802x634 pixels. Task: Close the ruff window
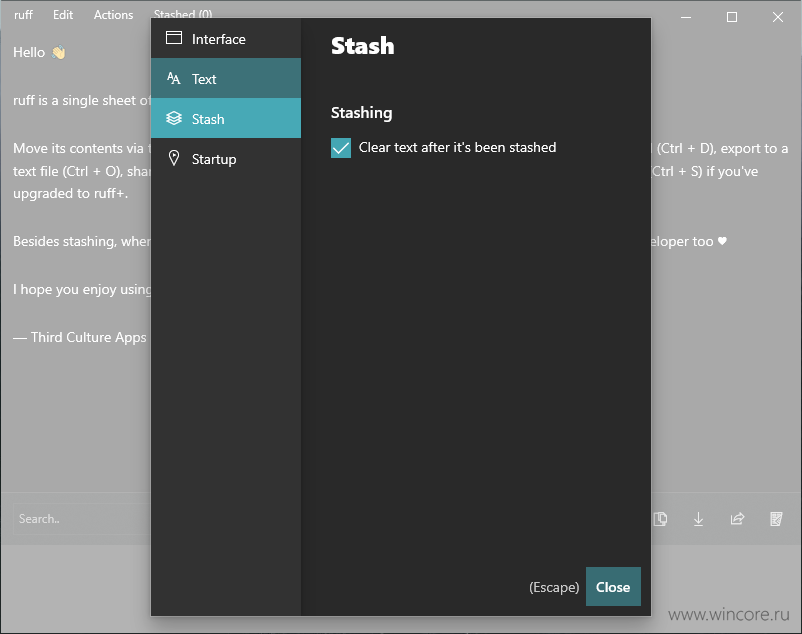point(777,17)
